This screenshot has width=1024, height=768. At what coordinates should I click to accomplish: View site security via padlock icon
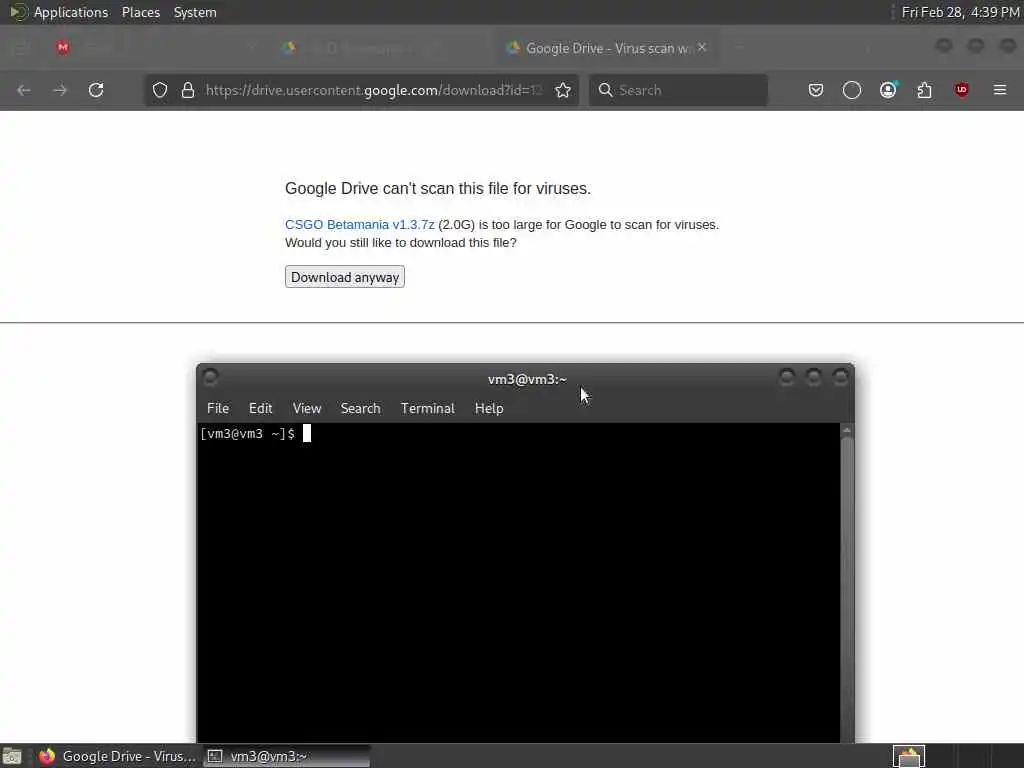pos(188,90)
